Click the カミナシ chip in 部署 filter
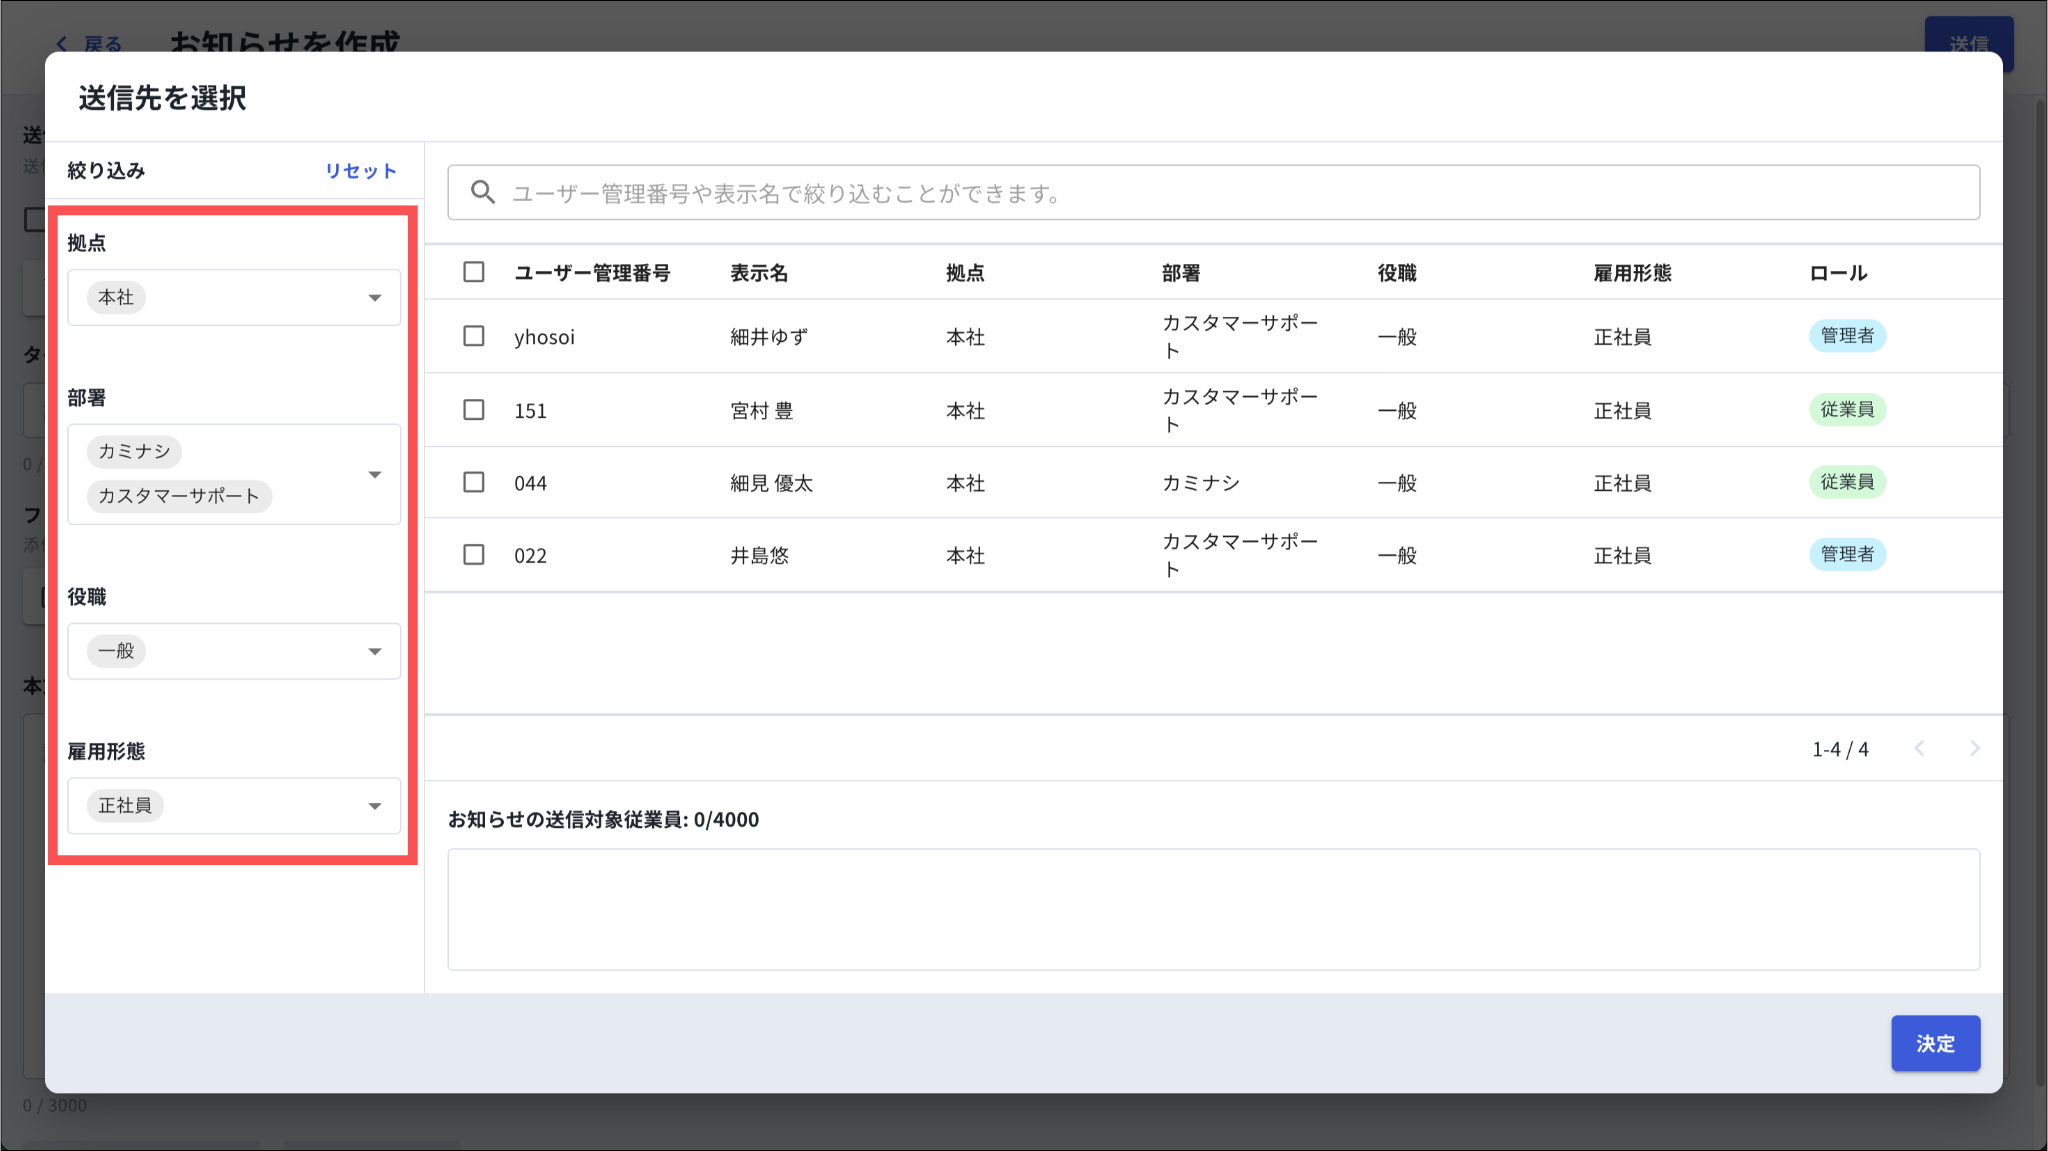The height and width of the screenshot is (1151, 2048). [134, 451]
